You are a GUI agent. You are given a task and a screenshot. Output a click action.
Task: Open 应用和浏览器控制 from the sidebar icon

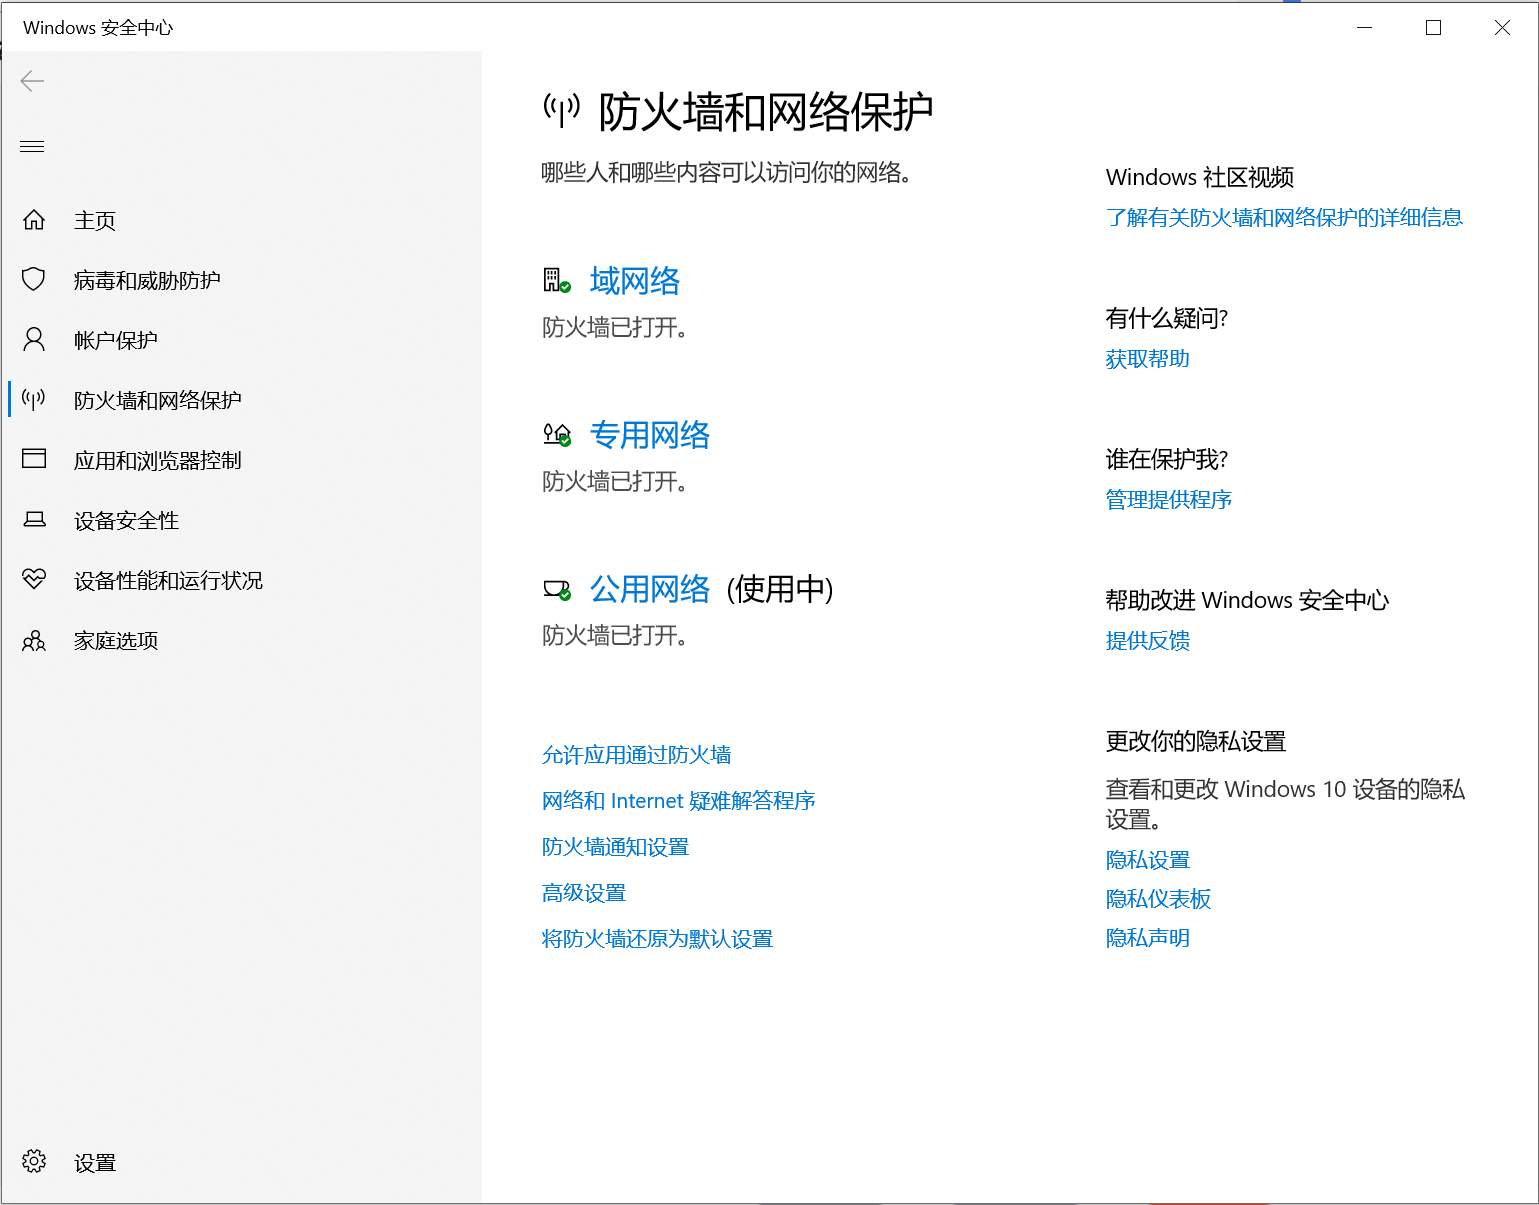click(x=33, y=459)
